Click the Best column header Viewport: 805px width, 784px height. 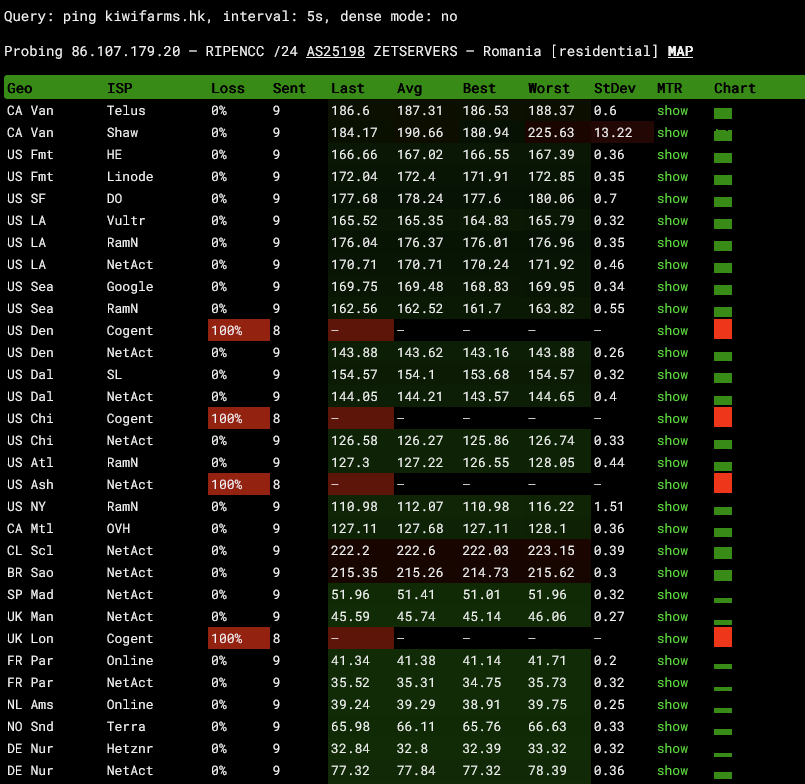pyautogui.click(x=479, y=88)
